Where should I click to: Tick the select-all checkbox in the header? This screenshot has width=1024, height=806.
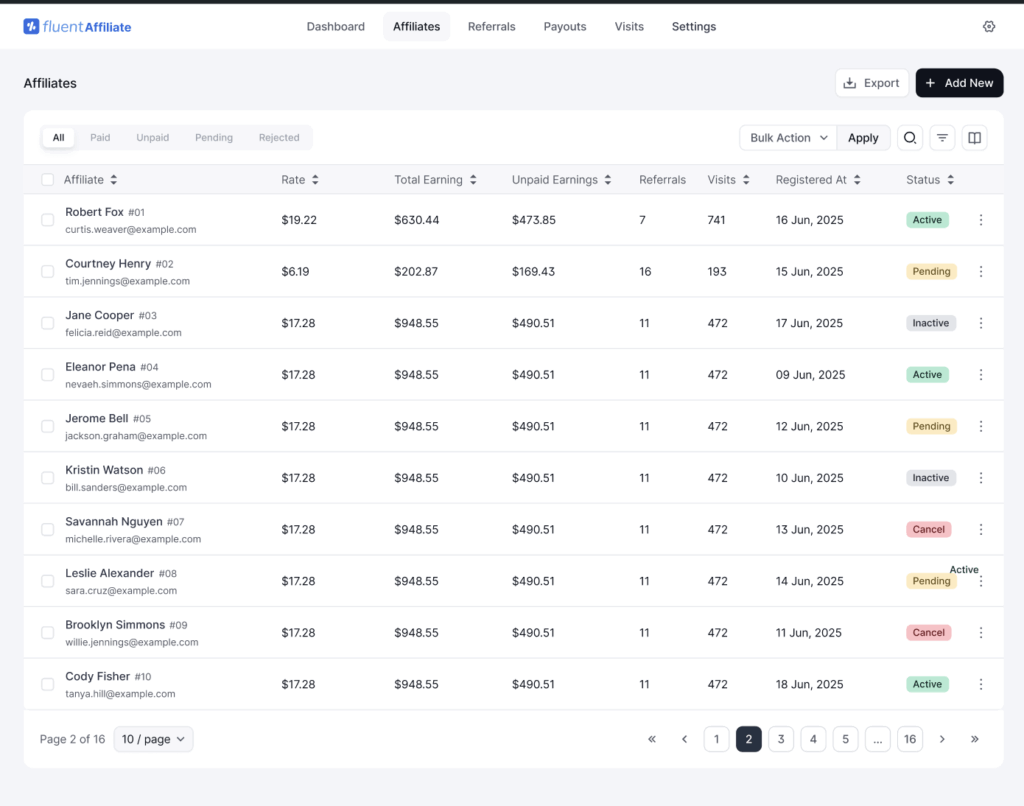tap(48, 180)
